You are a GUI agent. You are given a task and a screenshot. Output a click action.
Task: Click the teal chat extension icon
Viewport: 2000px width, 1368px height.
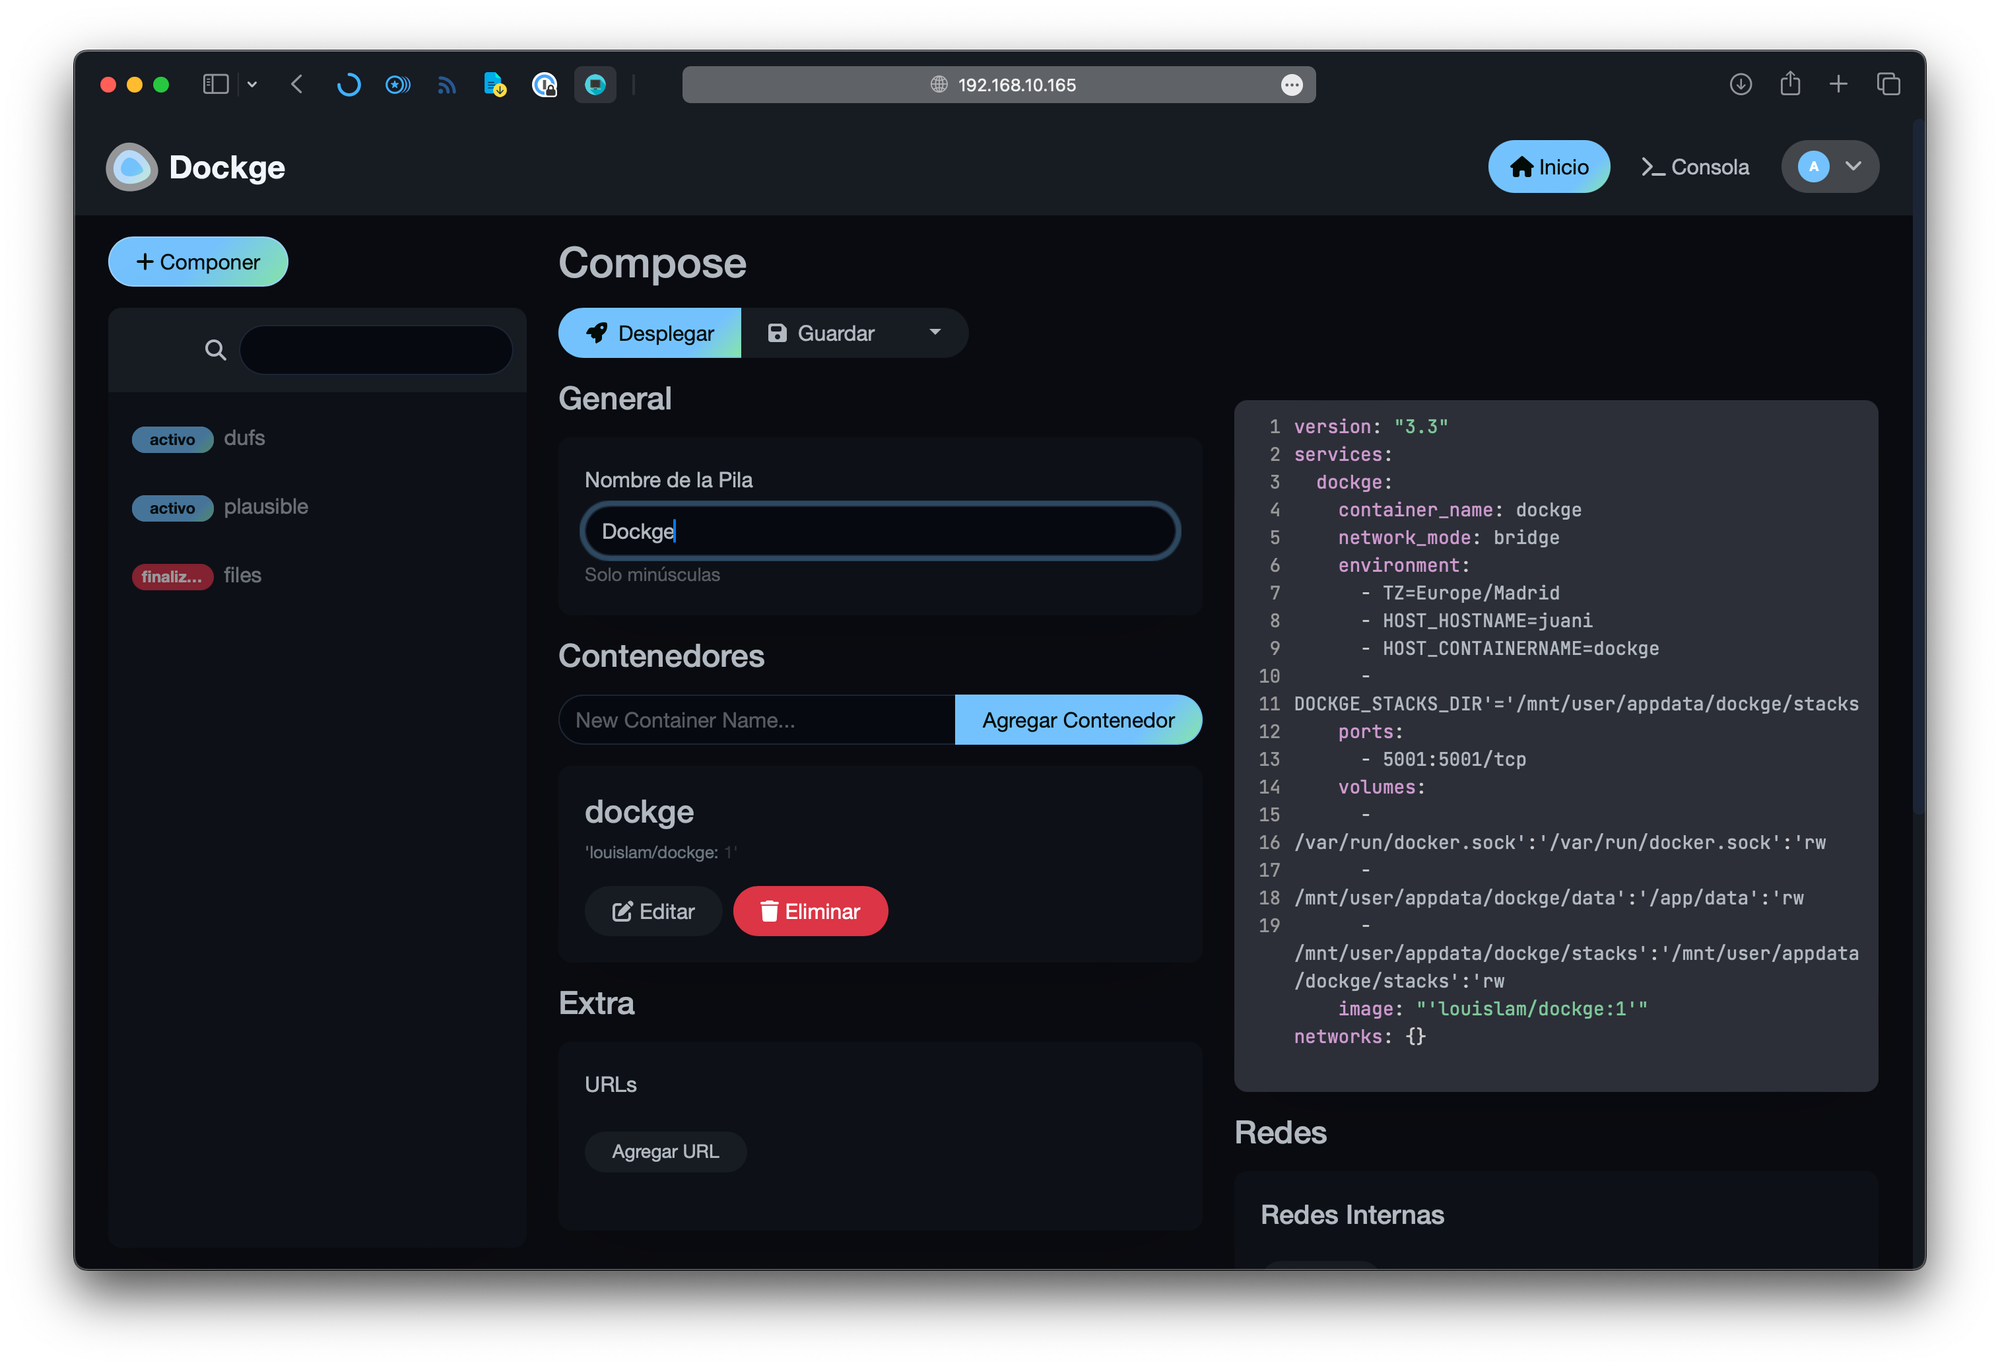coord(595,85)
